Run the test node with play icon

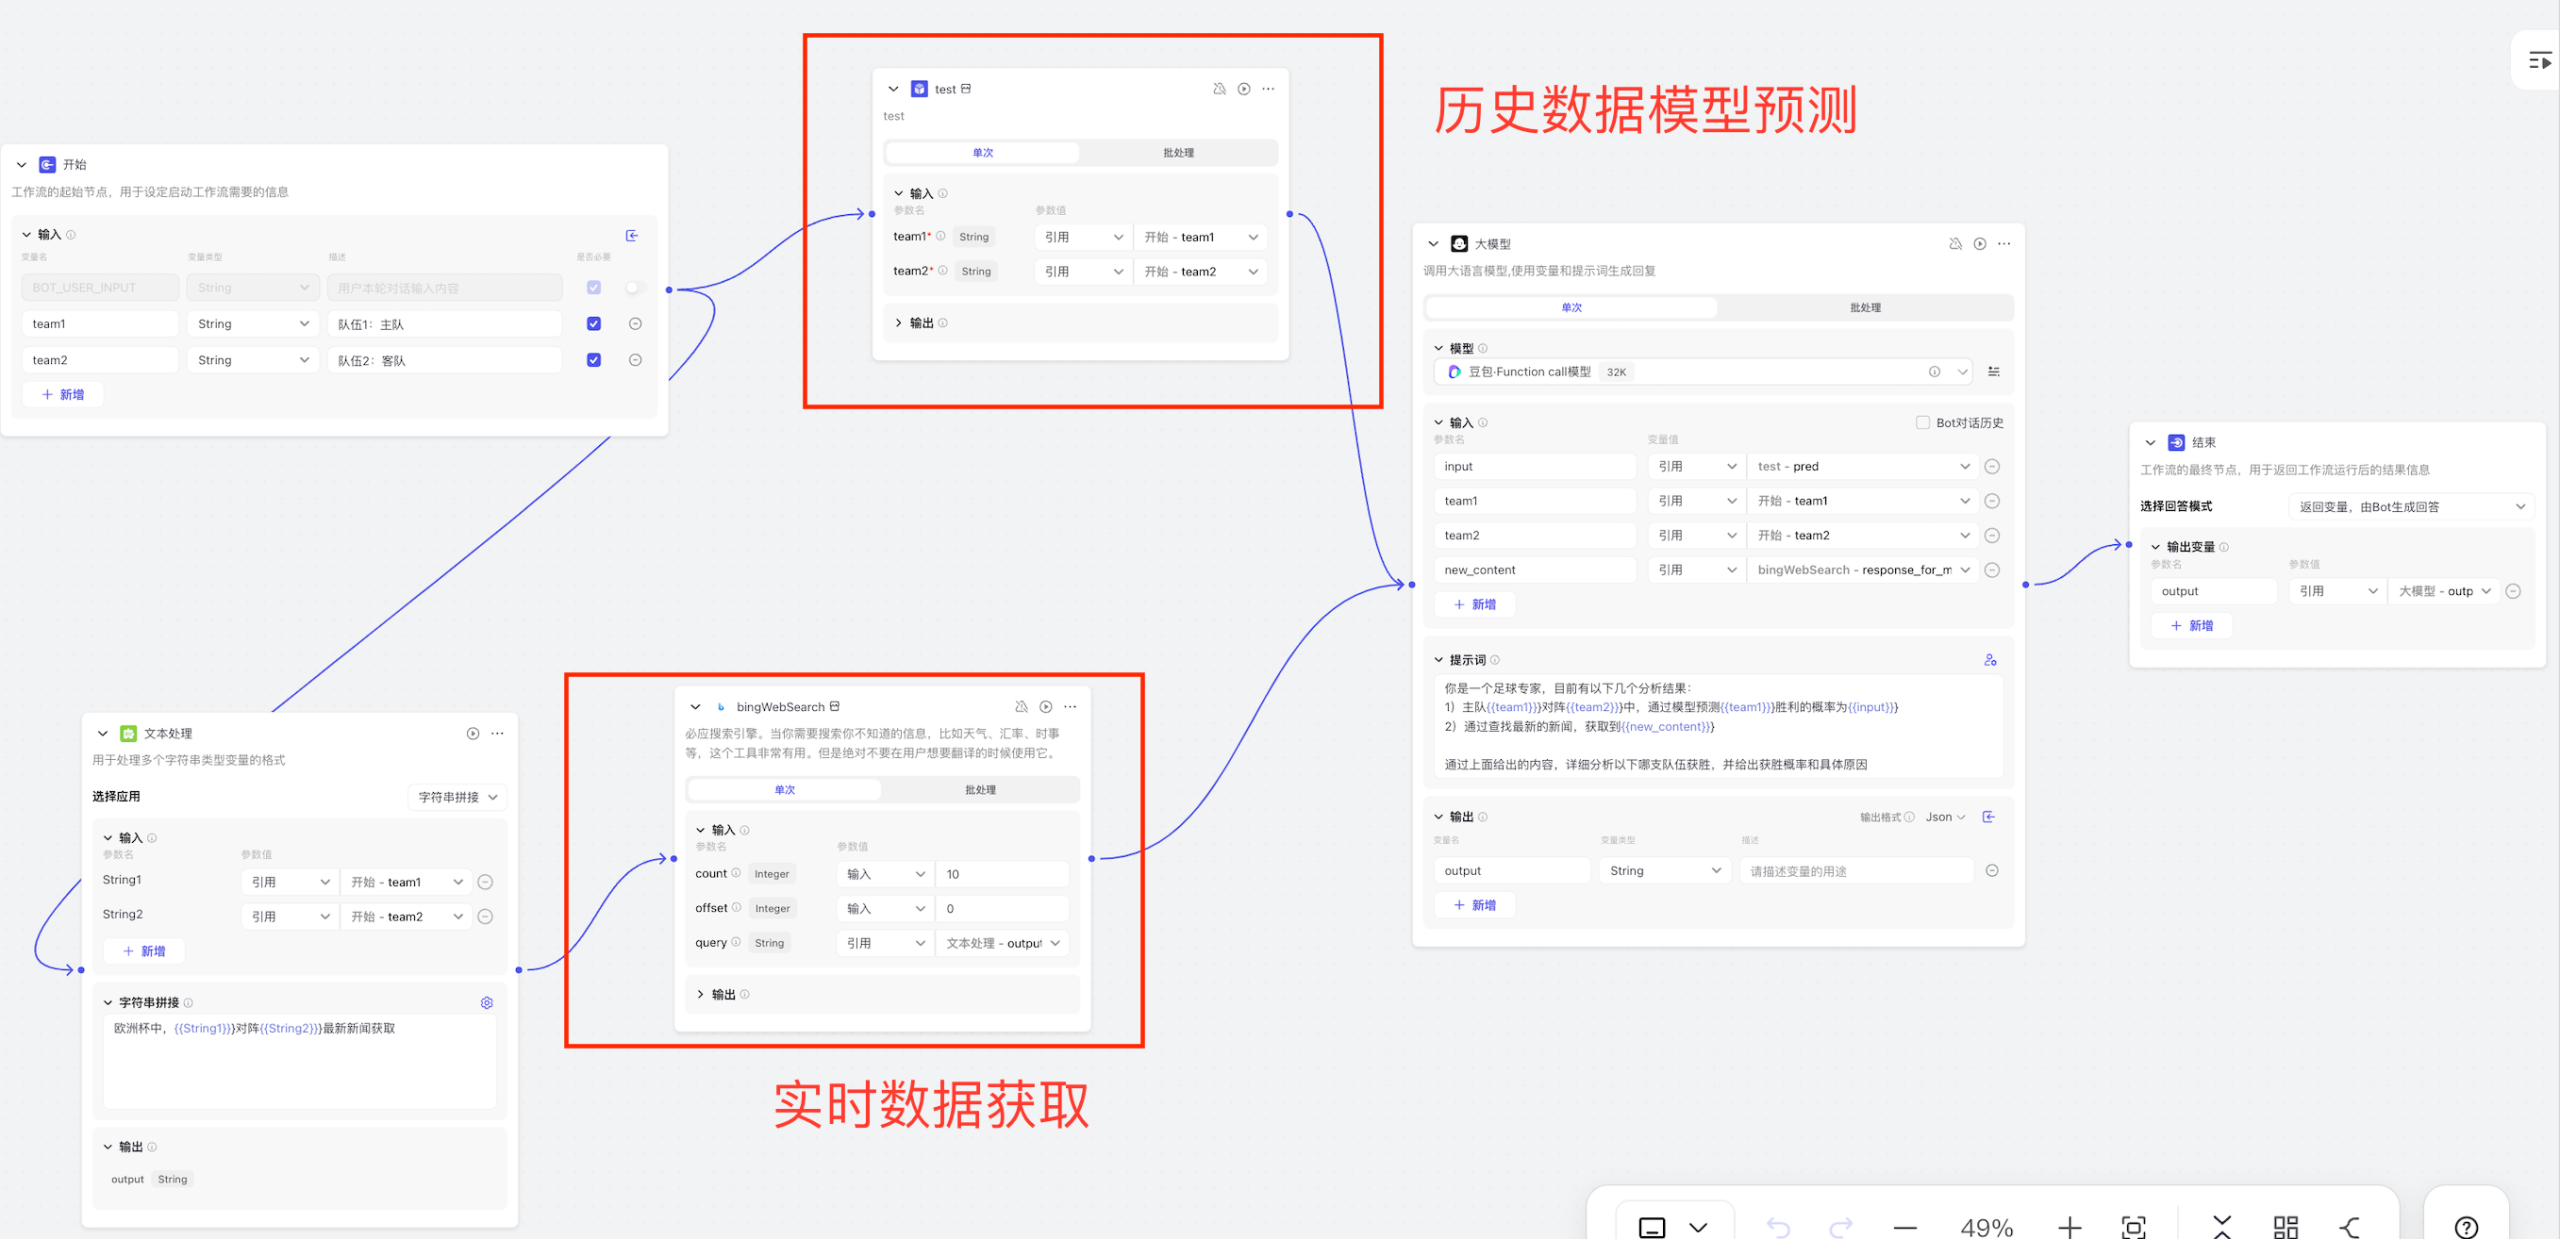coord(1243,89)
